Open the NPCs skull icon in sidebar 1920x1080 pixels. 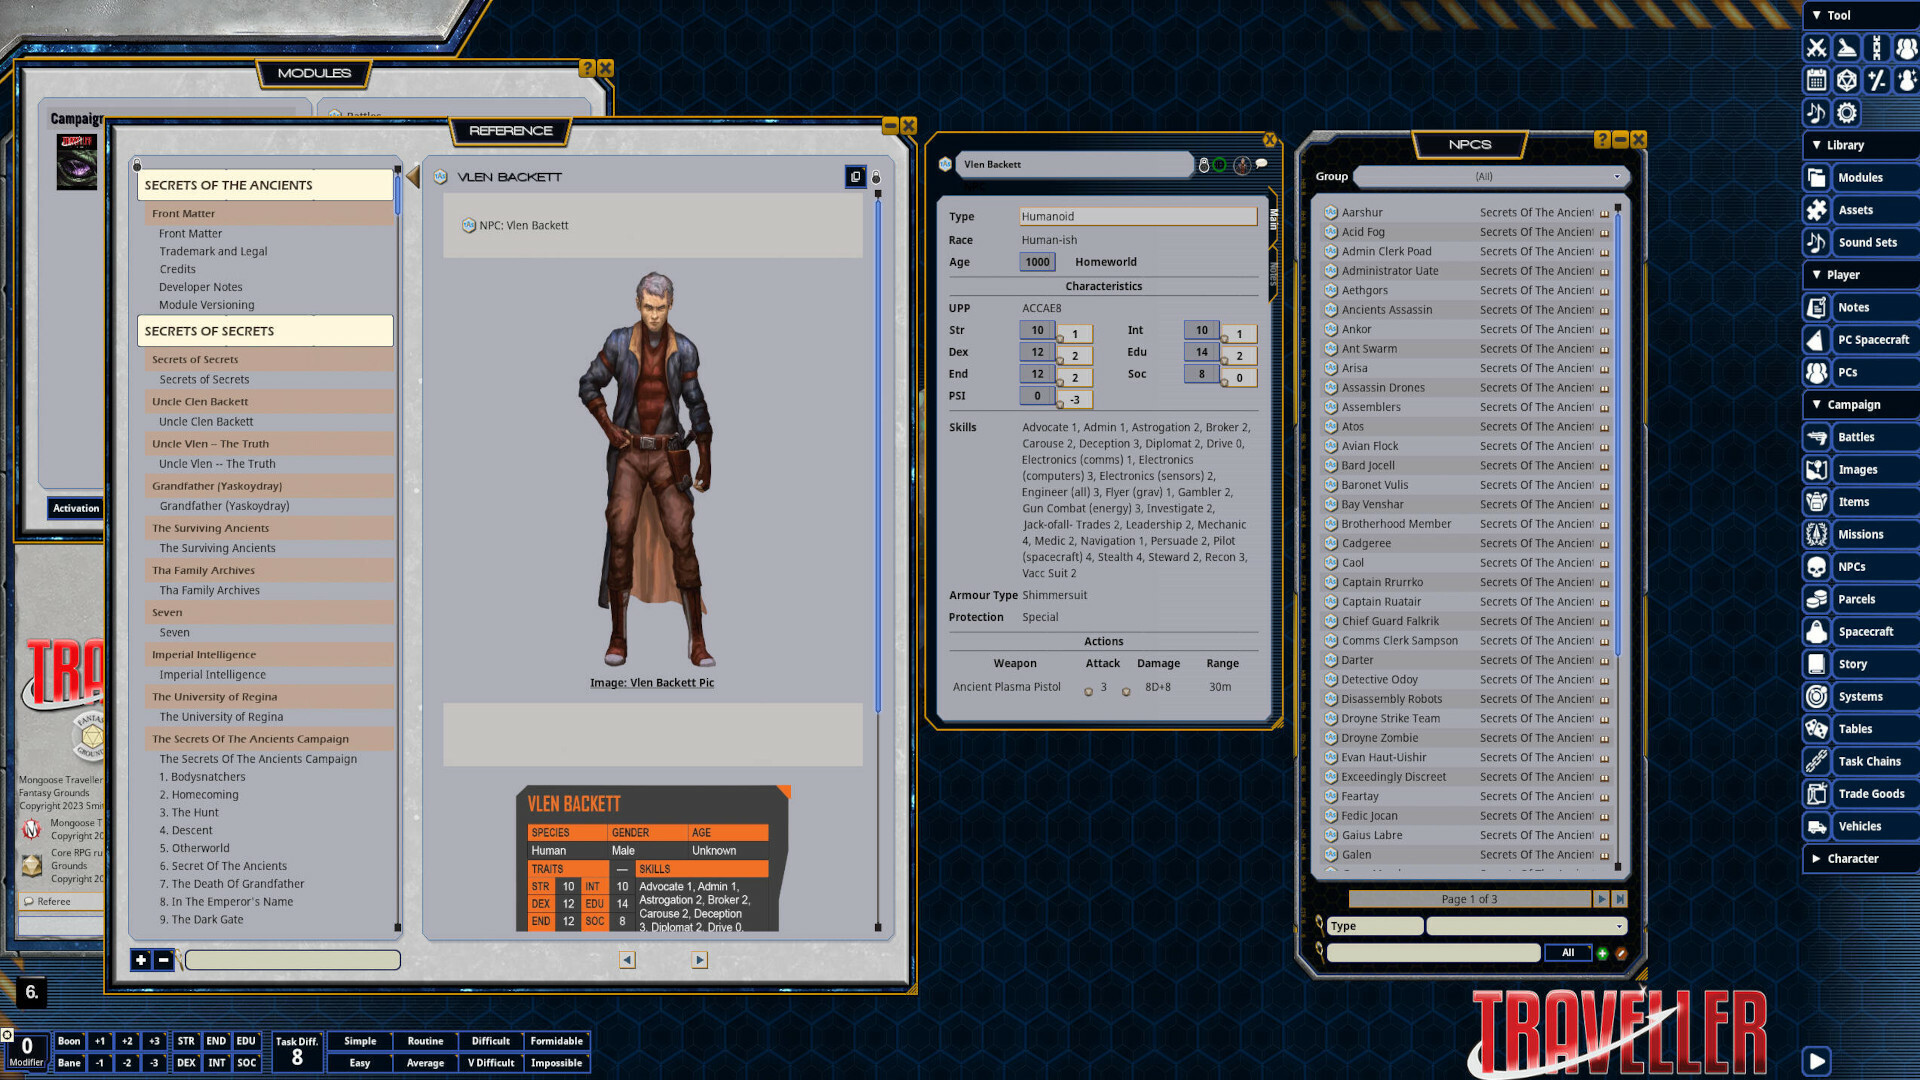[1816, 567]
